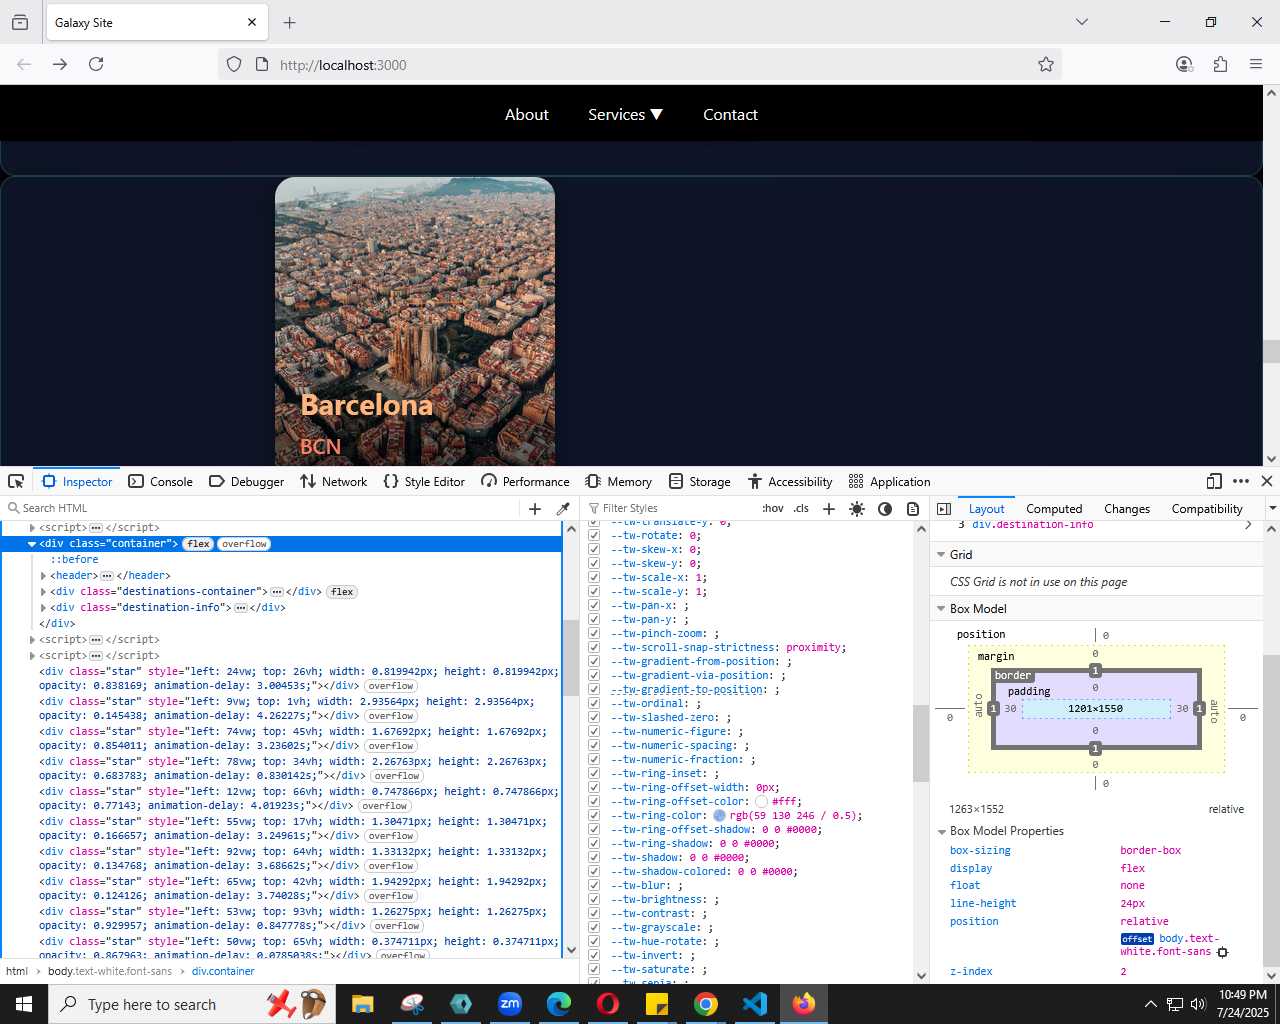
Task: Open the Style Editor tab
Action: point(424,481)
